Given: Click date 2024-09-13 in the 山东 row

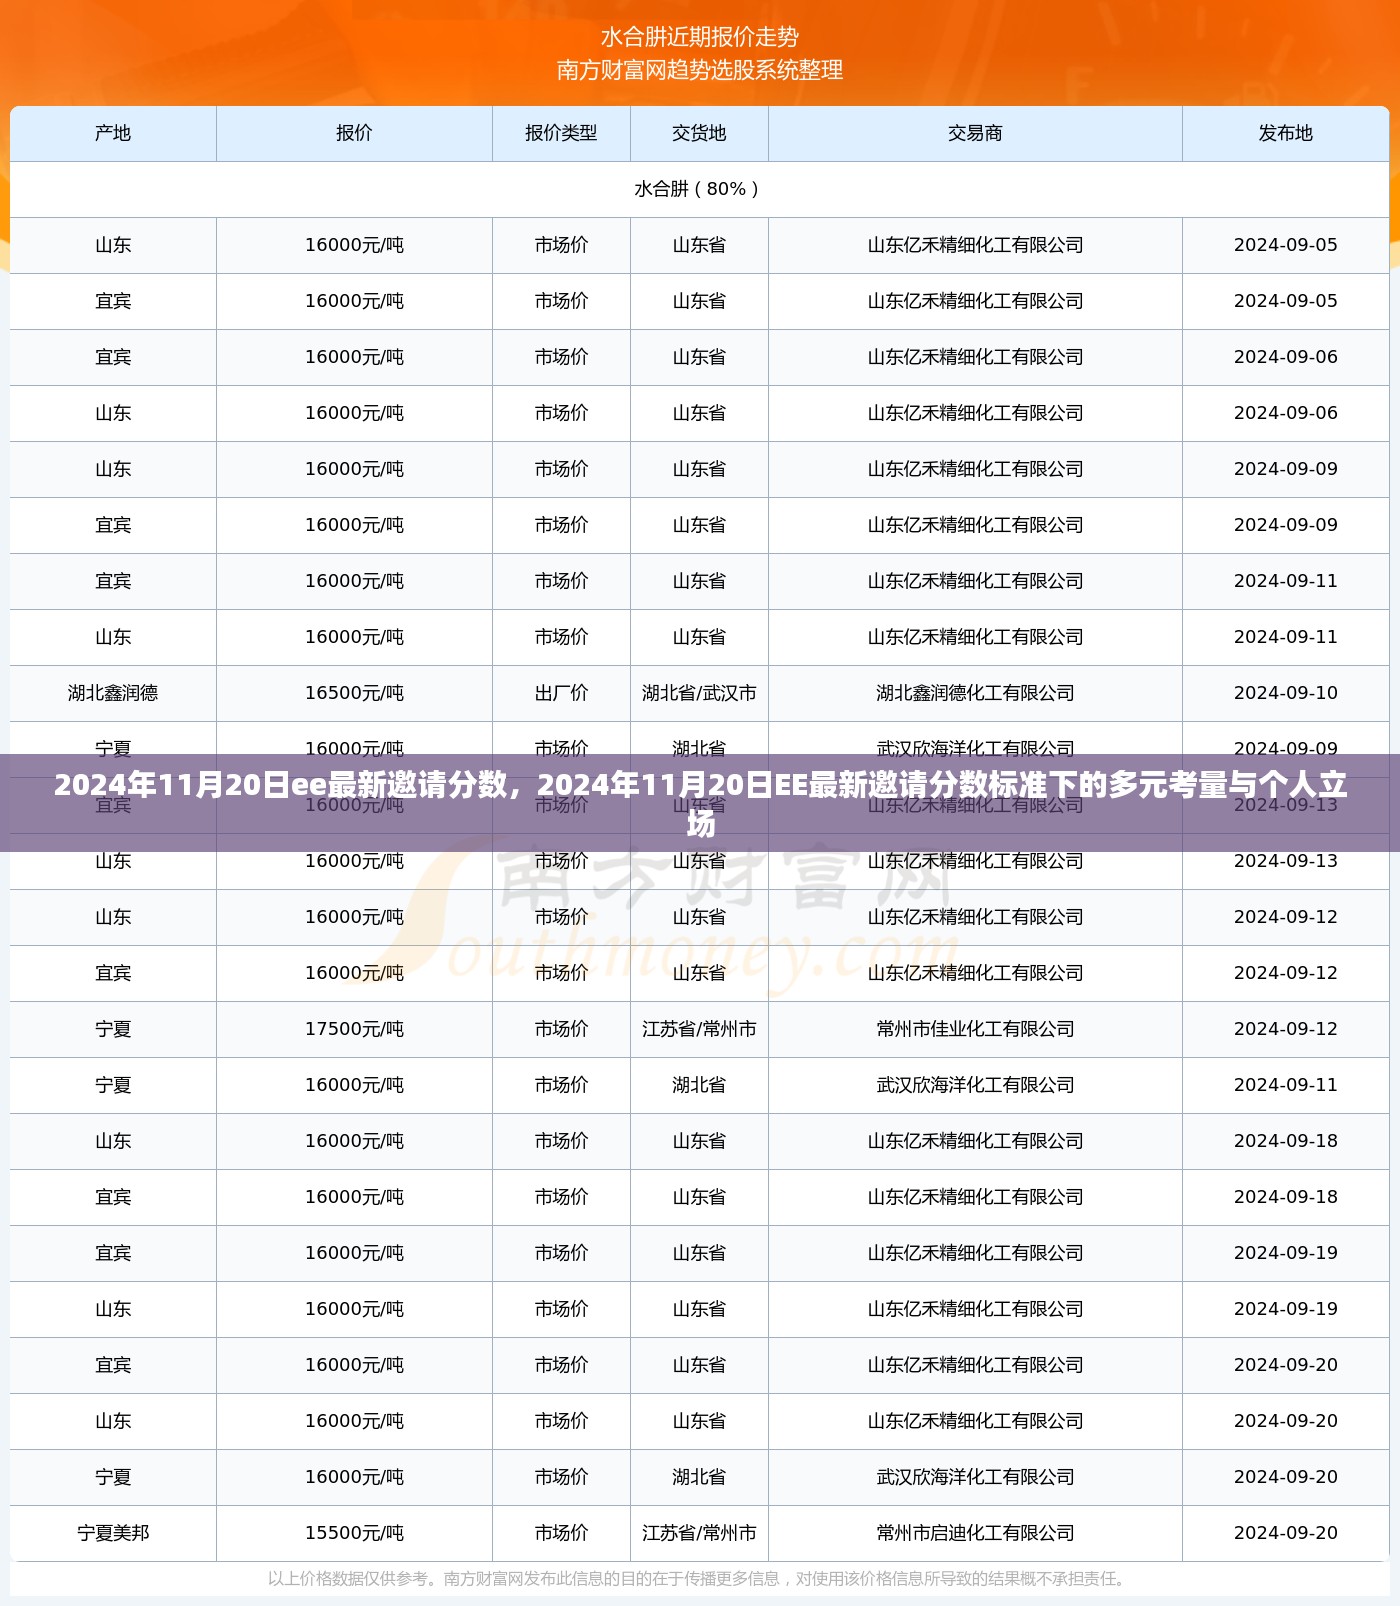Looking at the screenshot, I should (1285, 861).
